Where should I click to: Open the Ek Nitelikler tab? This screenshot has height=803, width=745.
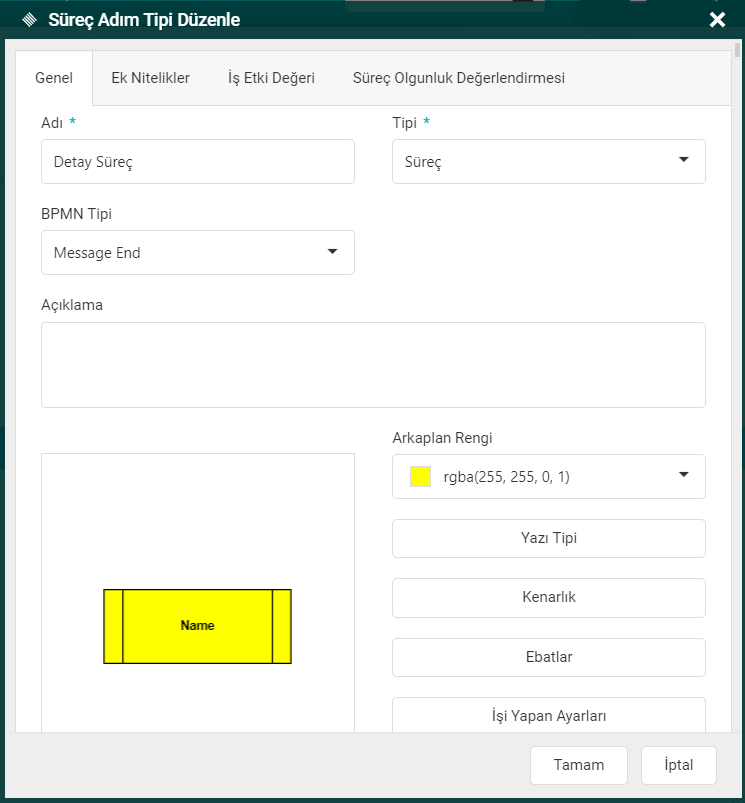click(x=150, y=78)
